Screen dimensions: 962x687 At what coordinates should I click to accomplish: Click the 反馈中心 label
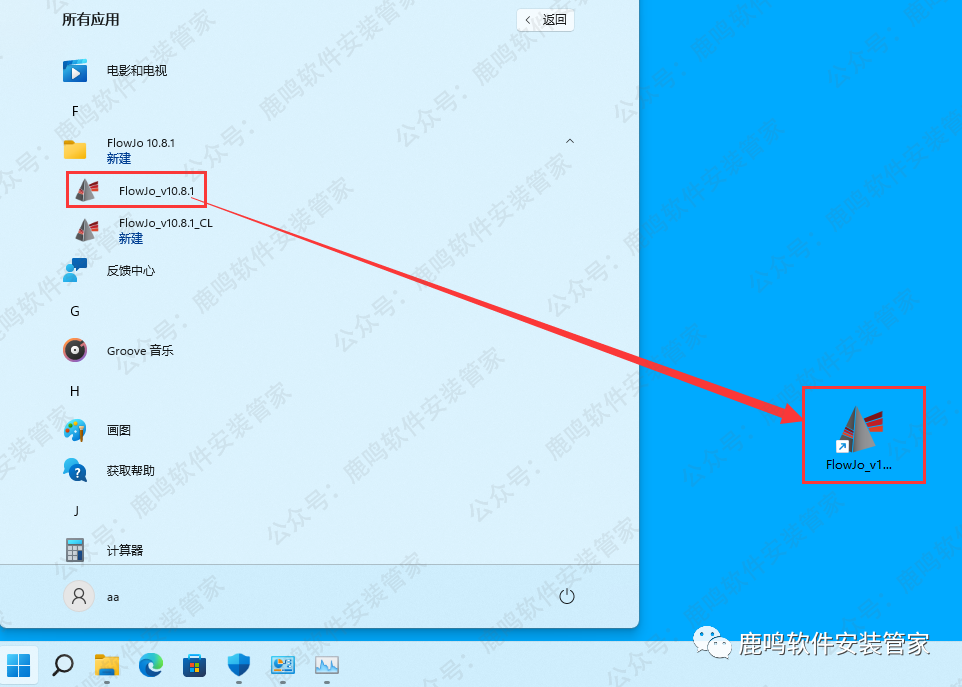point(131,271)
